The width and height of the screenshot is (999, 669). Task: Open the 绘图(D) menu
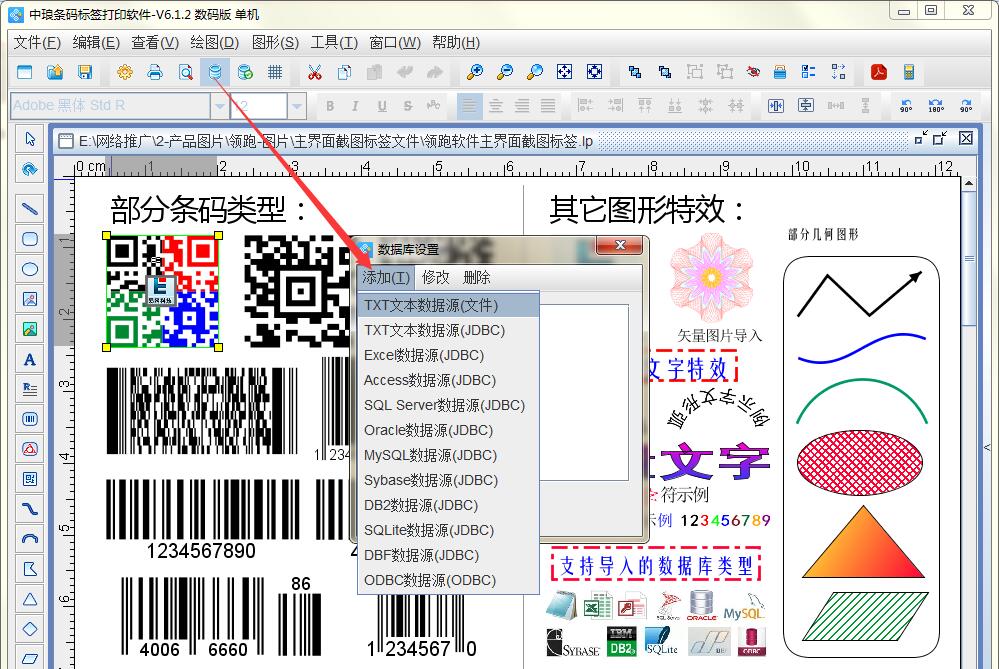point(215,43)
